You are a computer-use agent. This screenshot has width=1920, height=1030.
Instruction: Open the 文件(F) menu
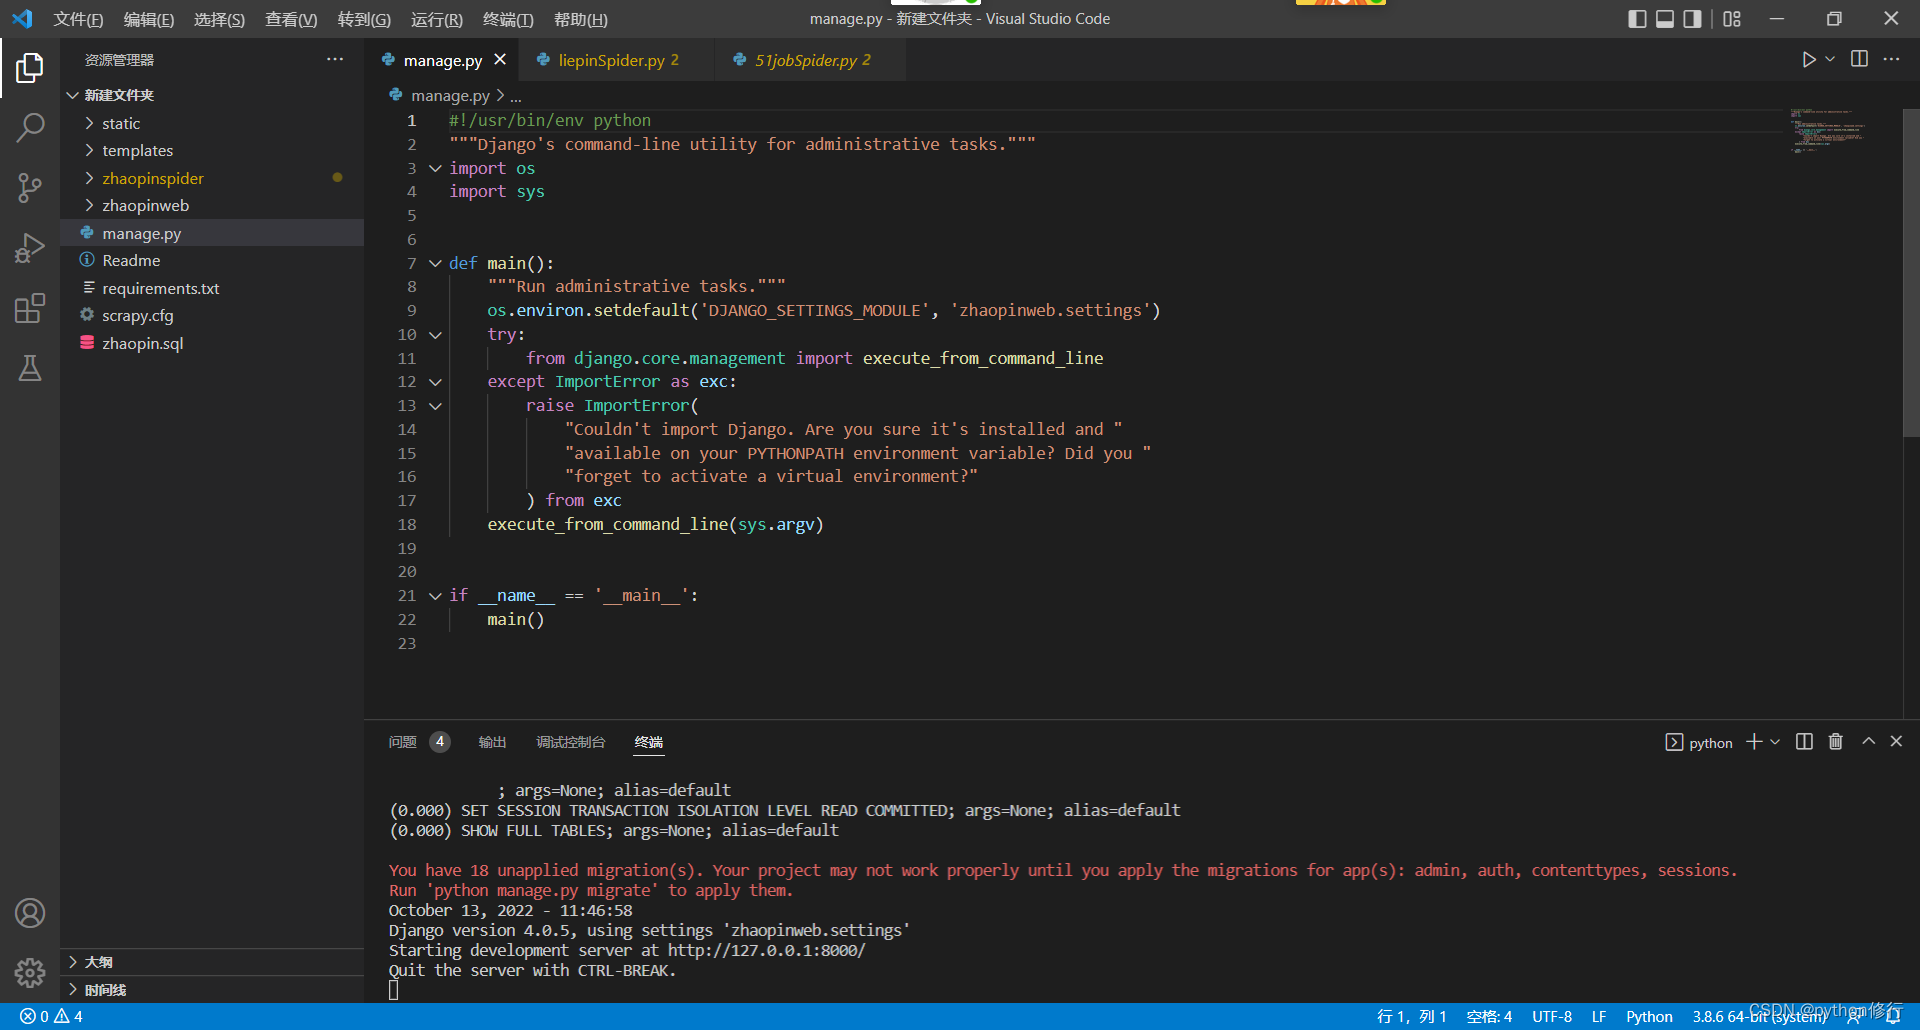pyautogui.click(x=78, y=19)
